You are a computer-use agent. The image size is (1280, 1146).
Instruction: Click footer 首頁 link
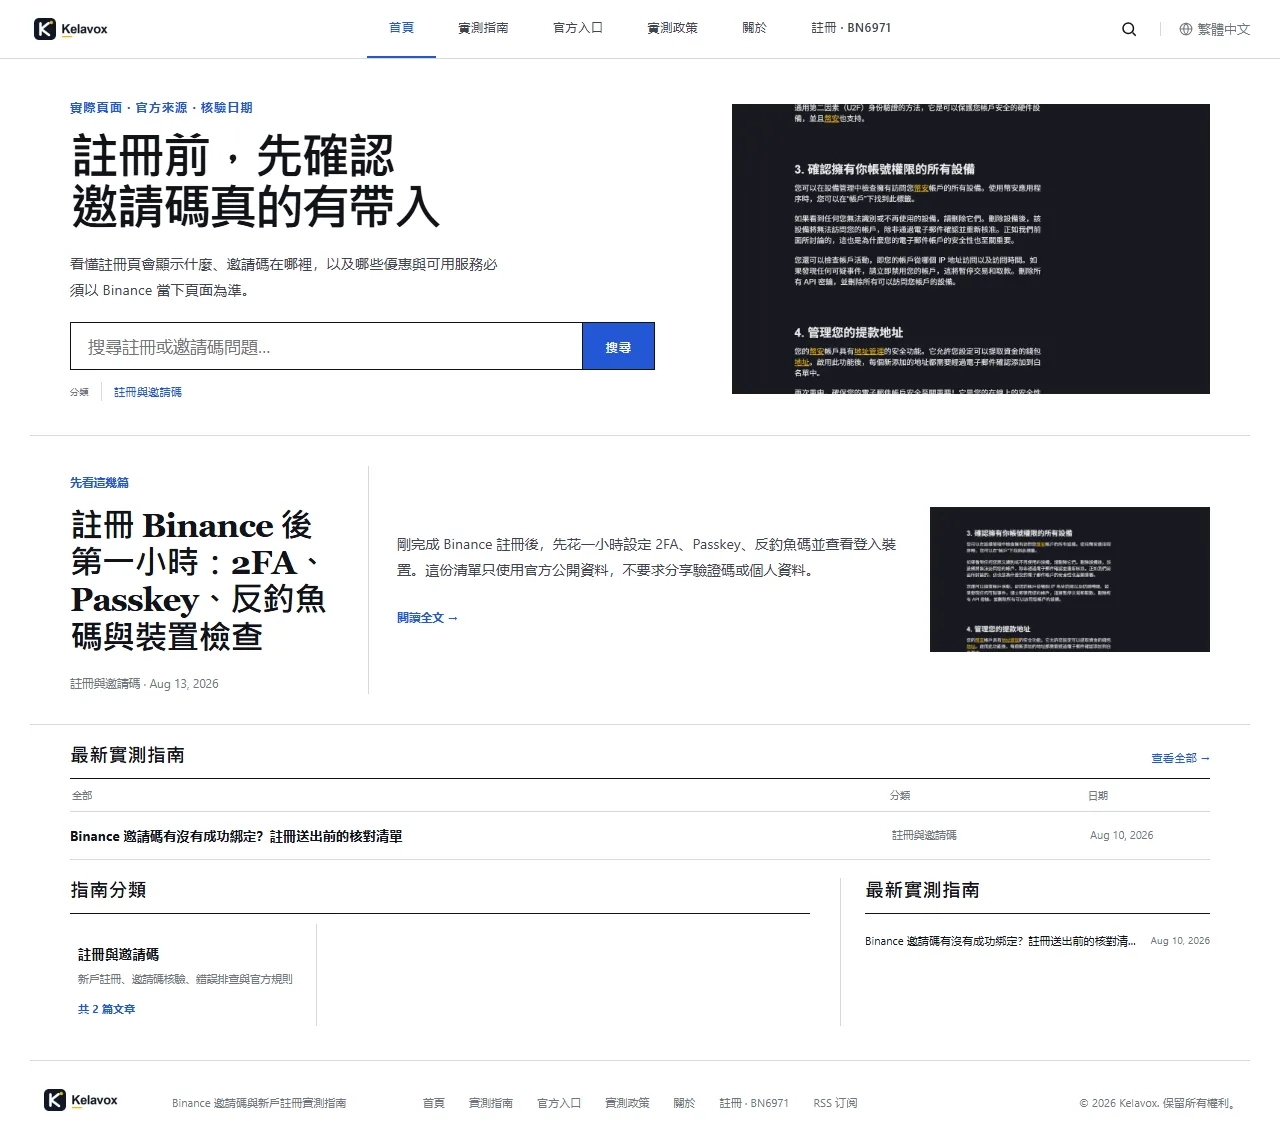pos(433,1103)
